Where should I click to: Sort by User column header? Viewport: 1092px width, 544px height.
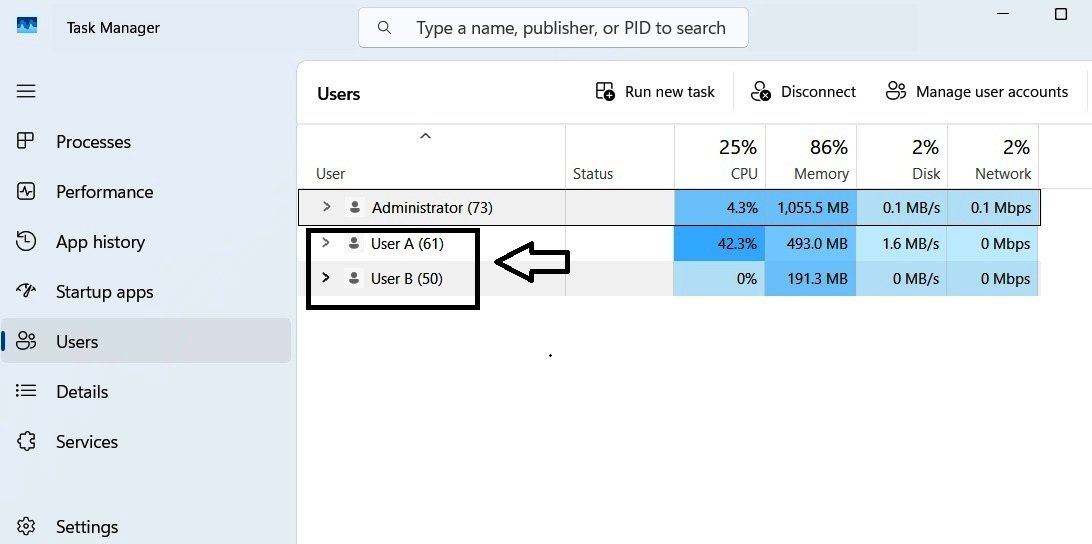[x=431, y=157]
